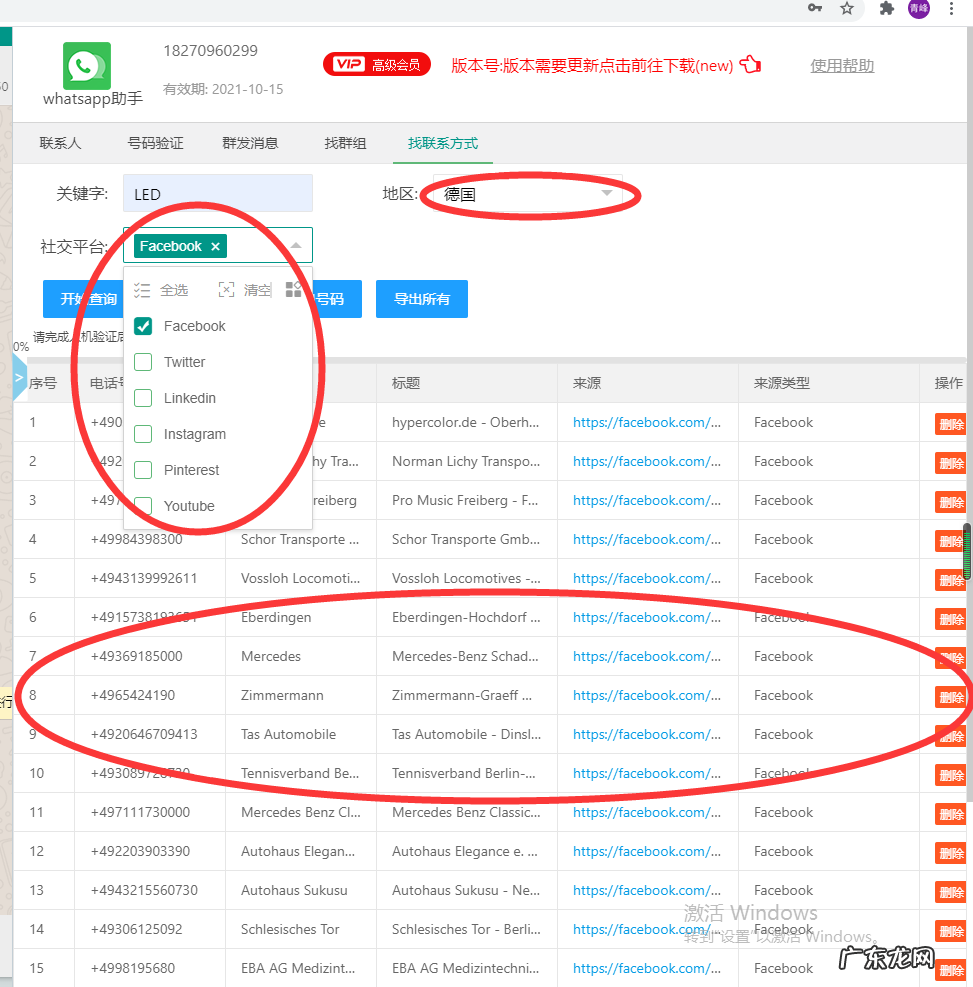Collapse the 社交平台 platform dropdown arrow

(296, 246)
